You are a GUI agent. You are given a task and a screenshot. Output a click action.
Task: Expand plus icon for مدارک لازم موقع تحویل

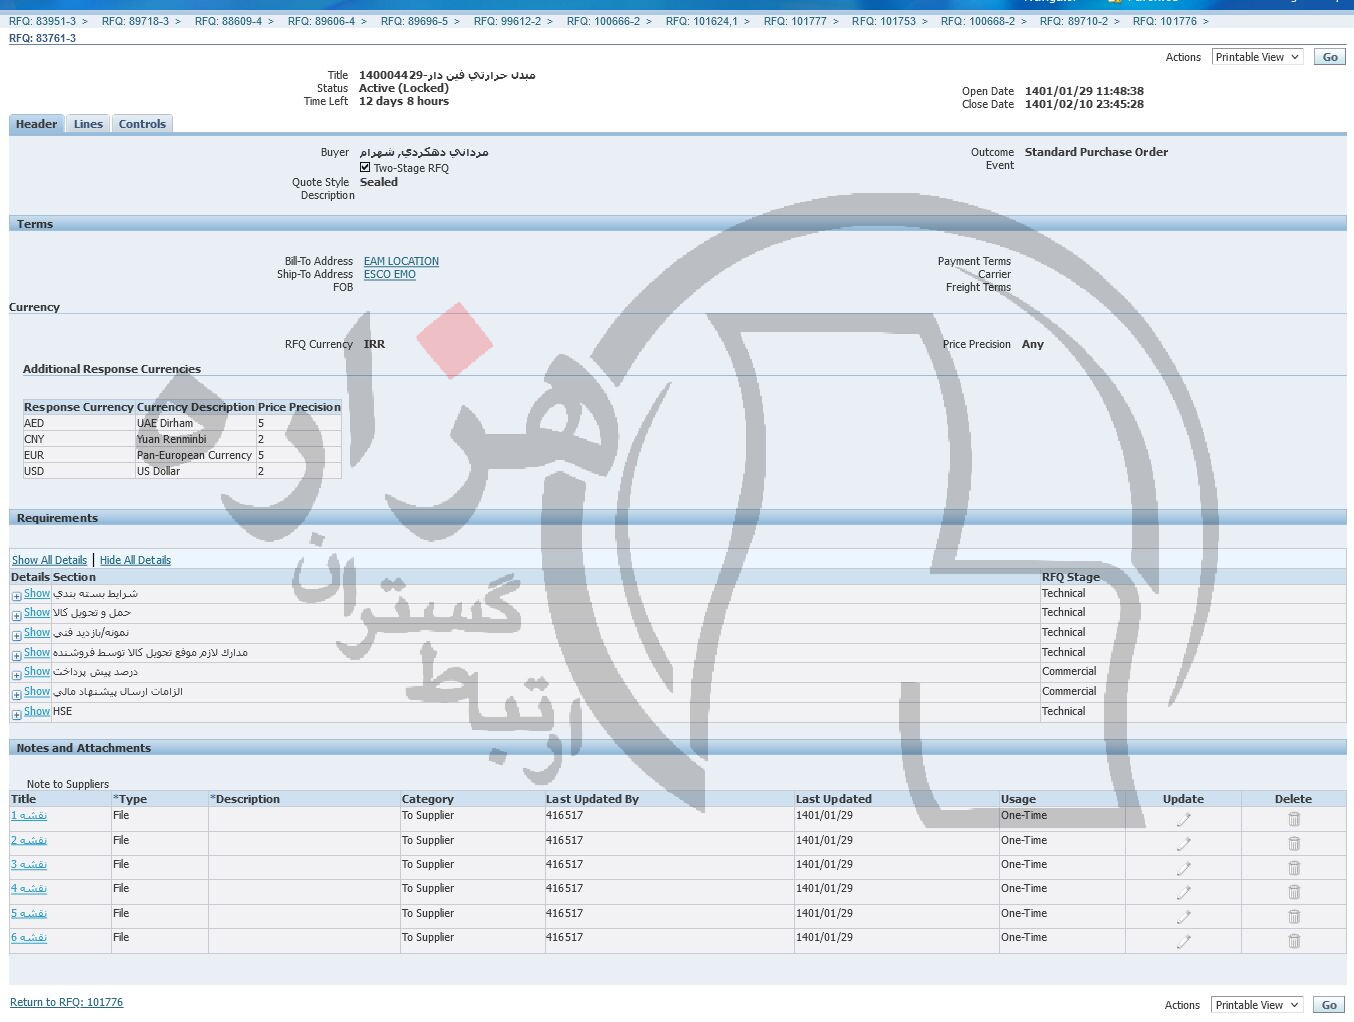coord(17,655)
